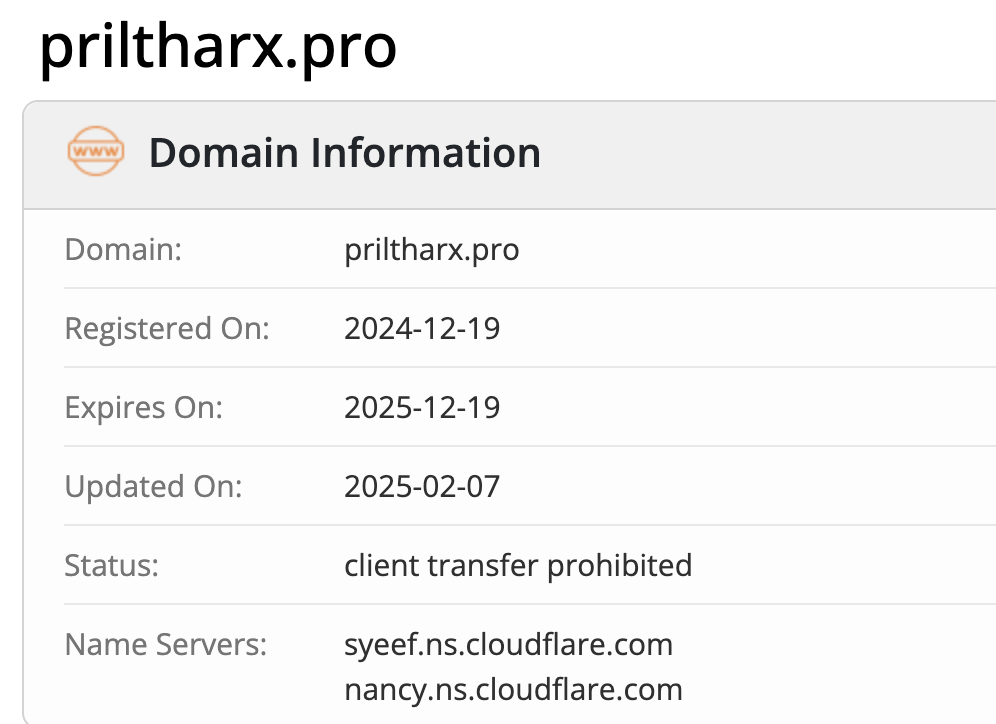Click the Updated On: label
This screenshot has width=996, height=724.
point(153,486)
